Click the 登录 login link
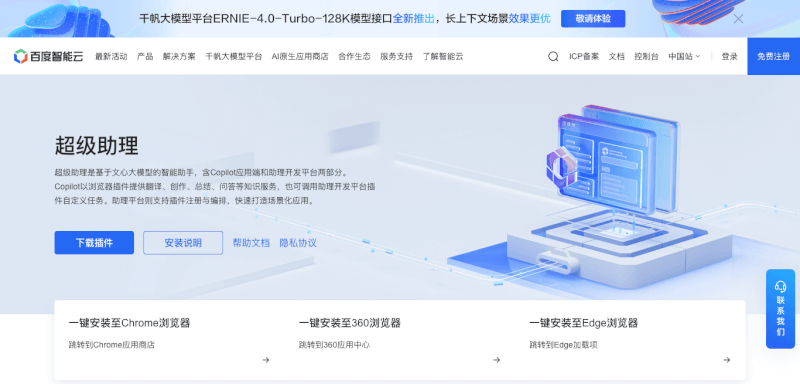The width and height of the screenshot is (800, 384). [x=730, y=57]
